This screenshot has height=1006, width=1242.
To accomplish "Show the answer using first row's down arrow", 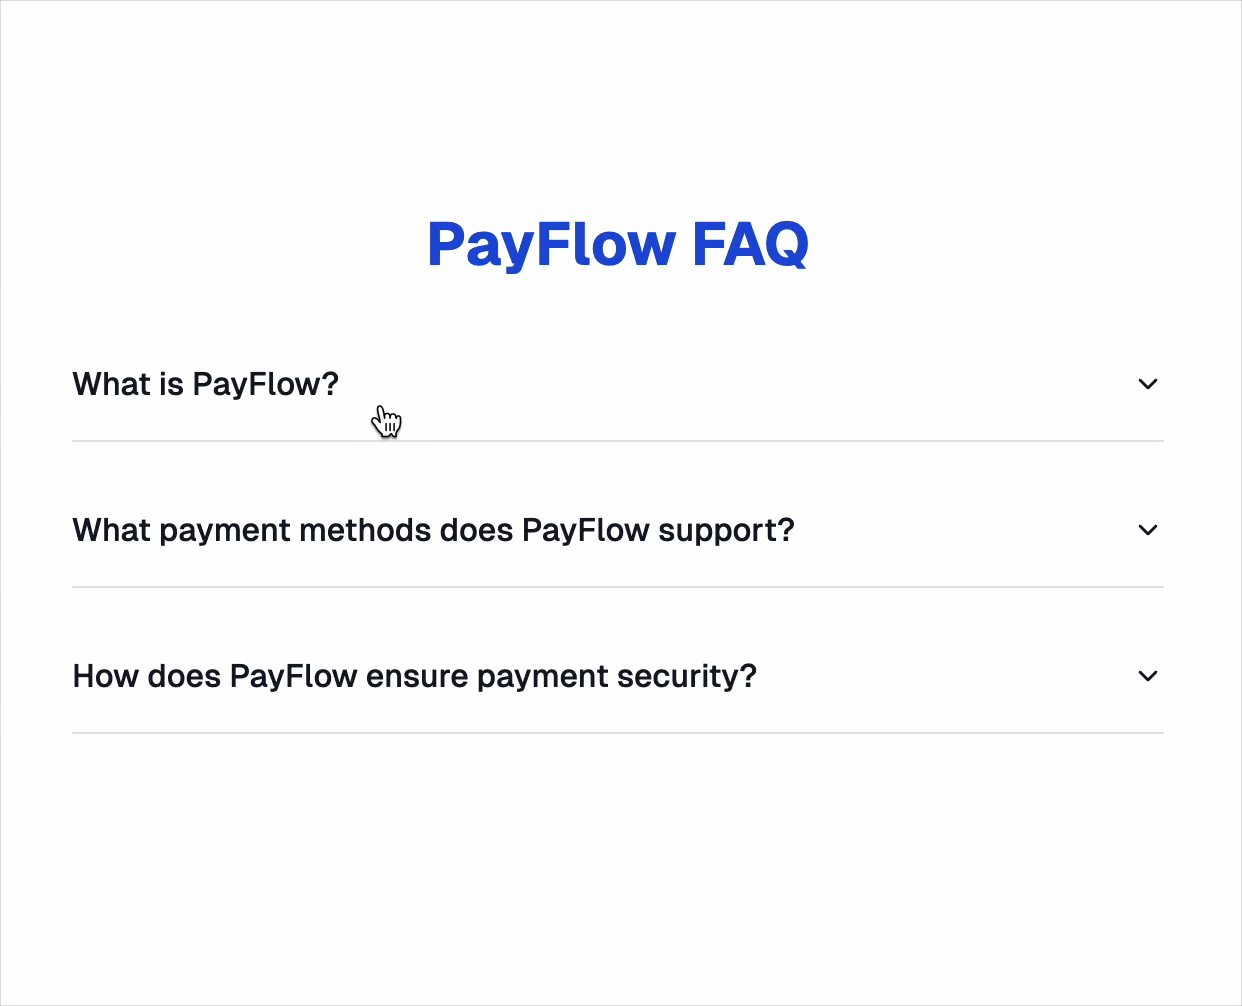I will [1148, 384].
